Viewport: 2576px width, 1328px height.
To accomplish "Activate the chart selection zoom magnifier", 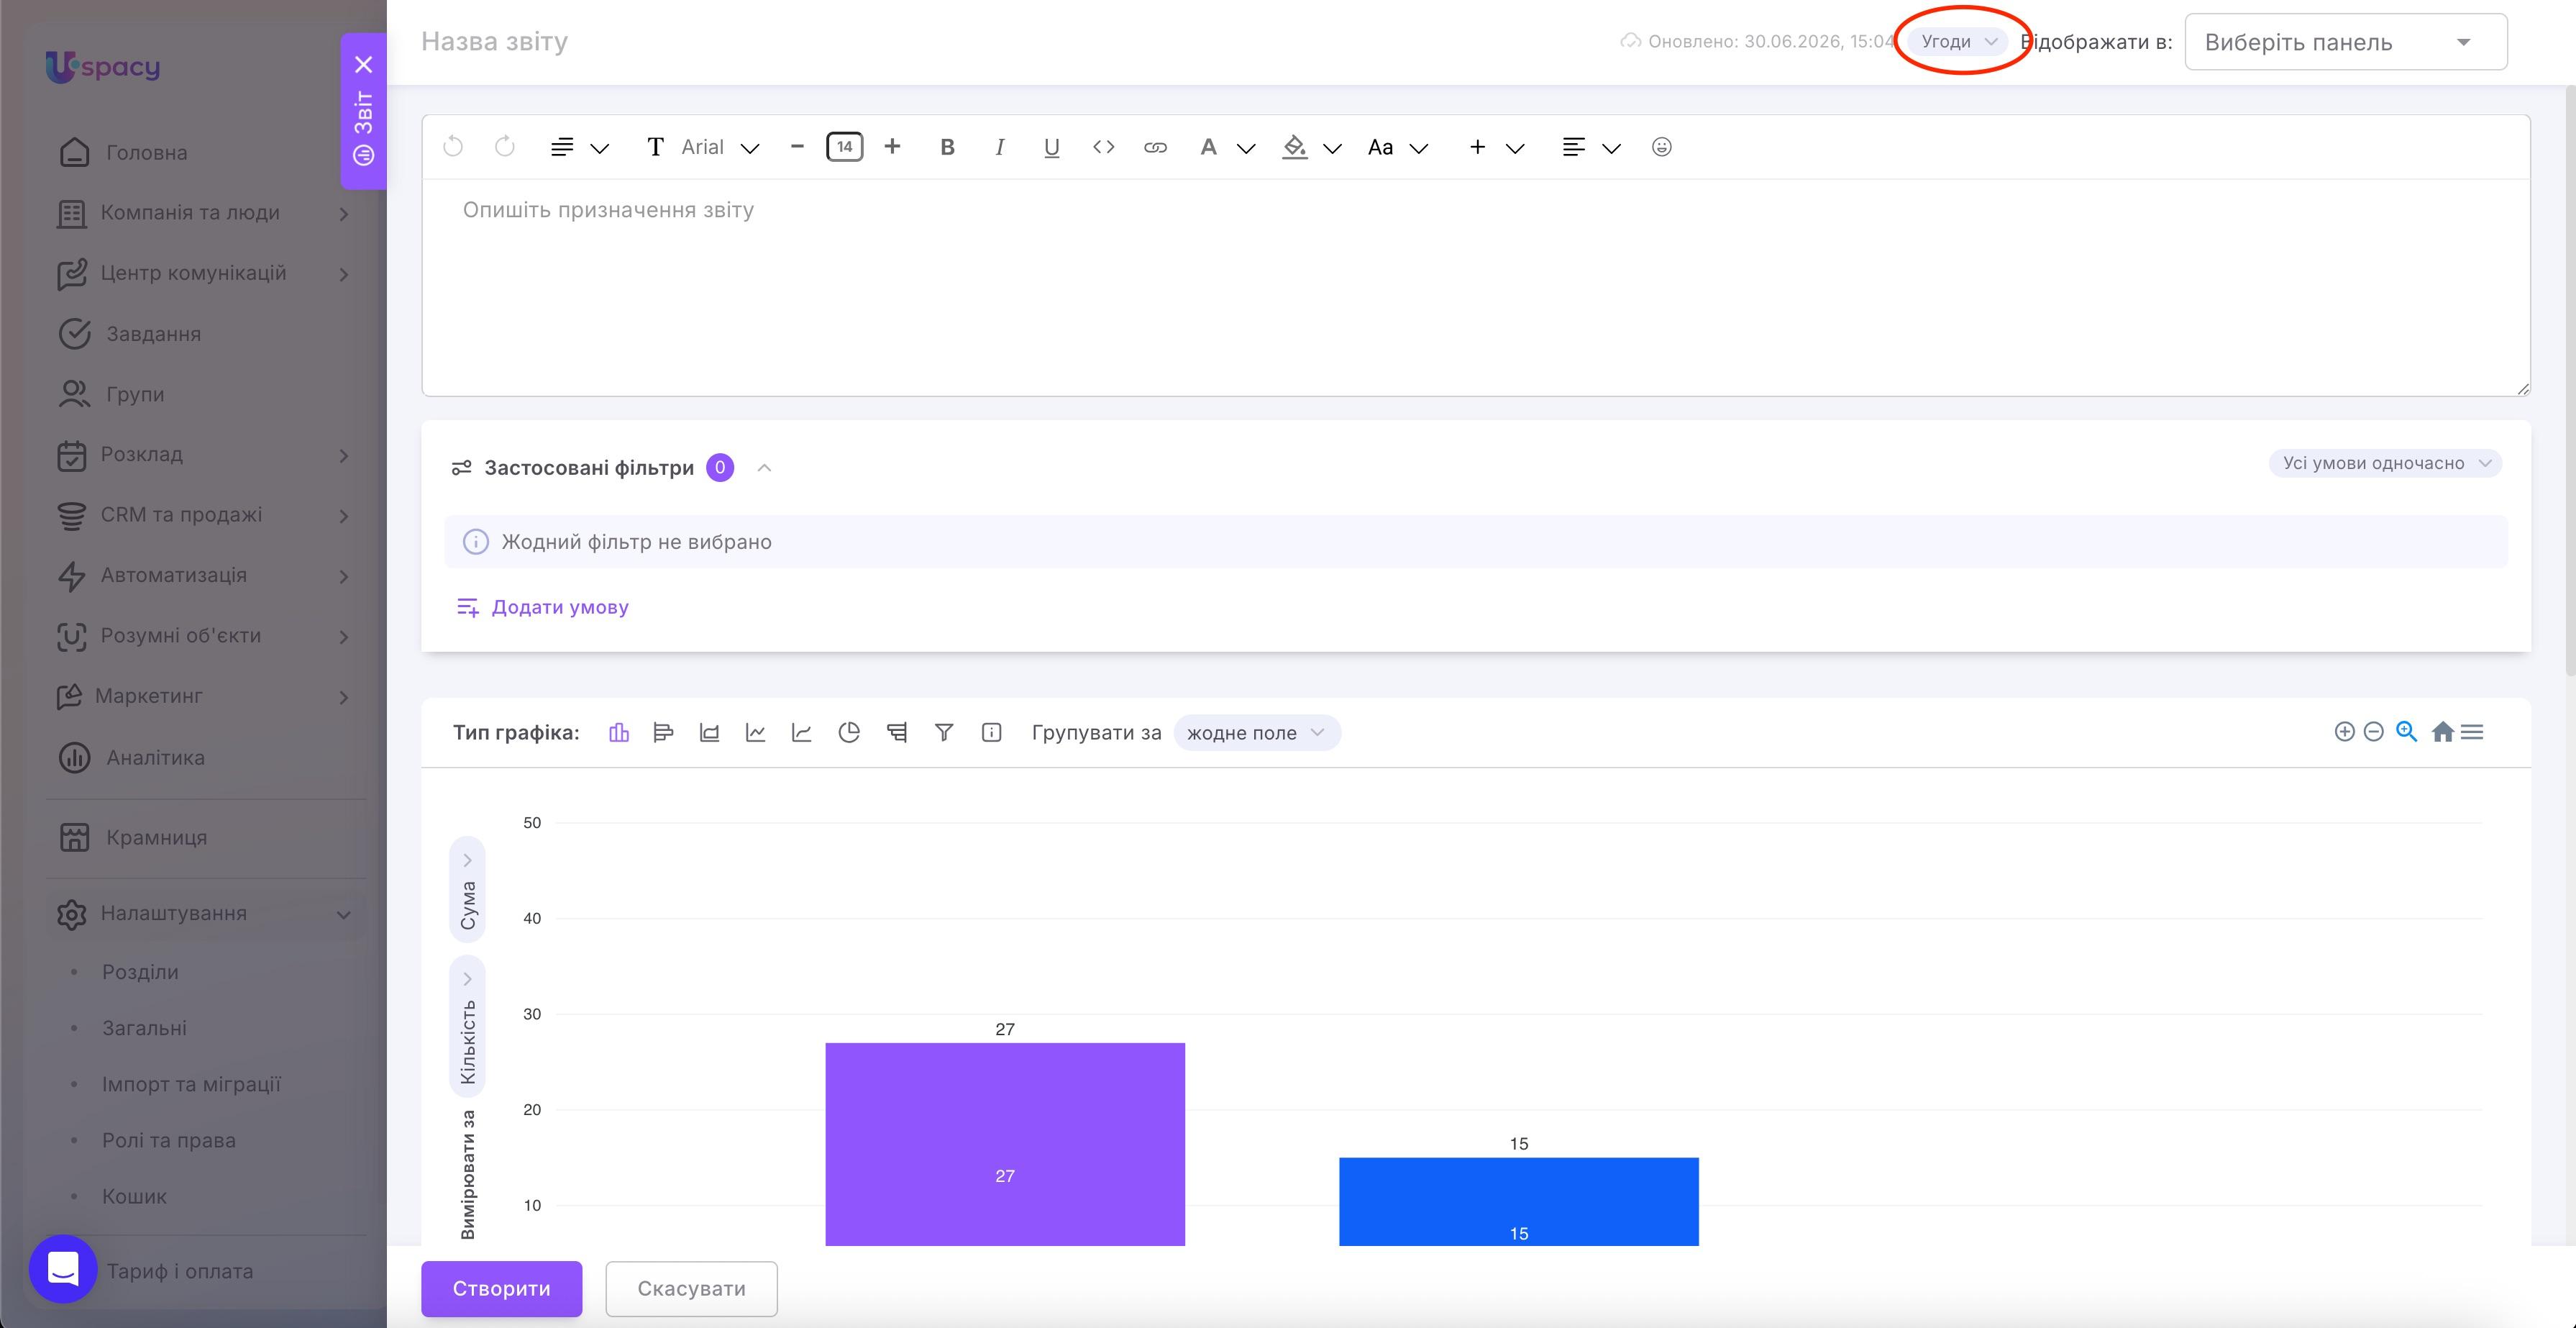I will tap(2407, 732).
